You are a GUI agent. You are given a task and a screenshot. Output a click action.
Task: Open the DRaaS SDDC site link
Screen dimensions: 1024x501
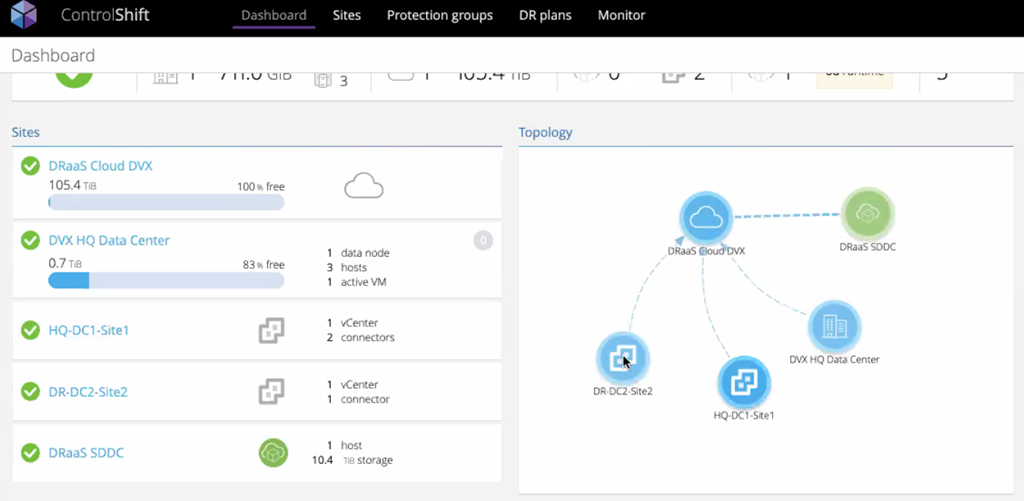(x=86, y=453)
